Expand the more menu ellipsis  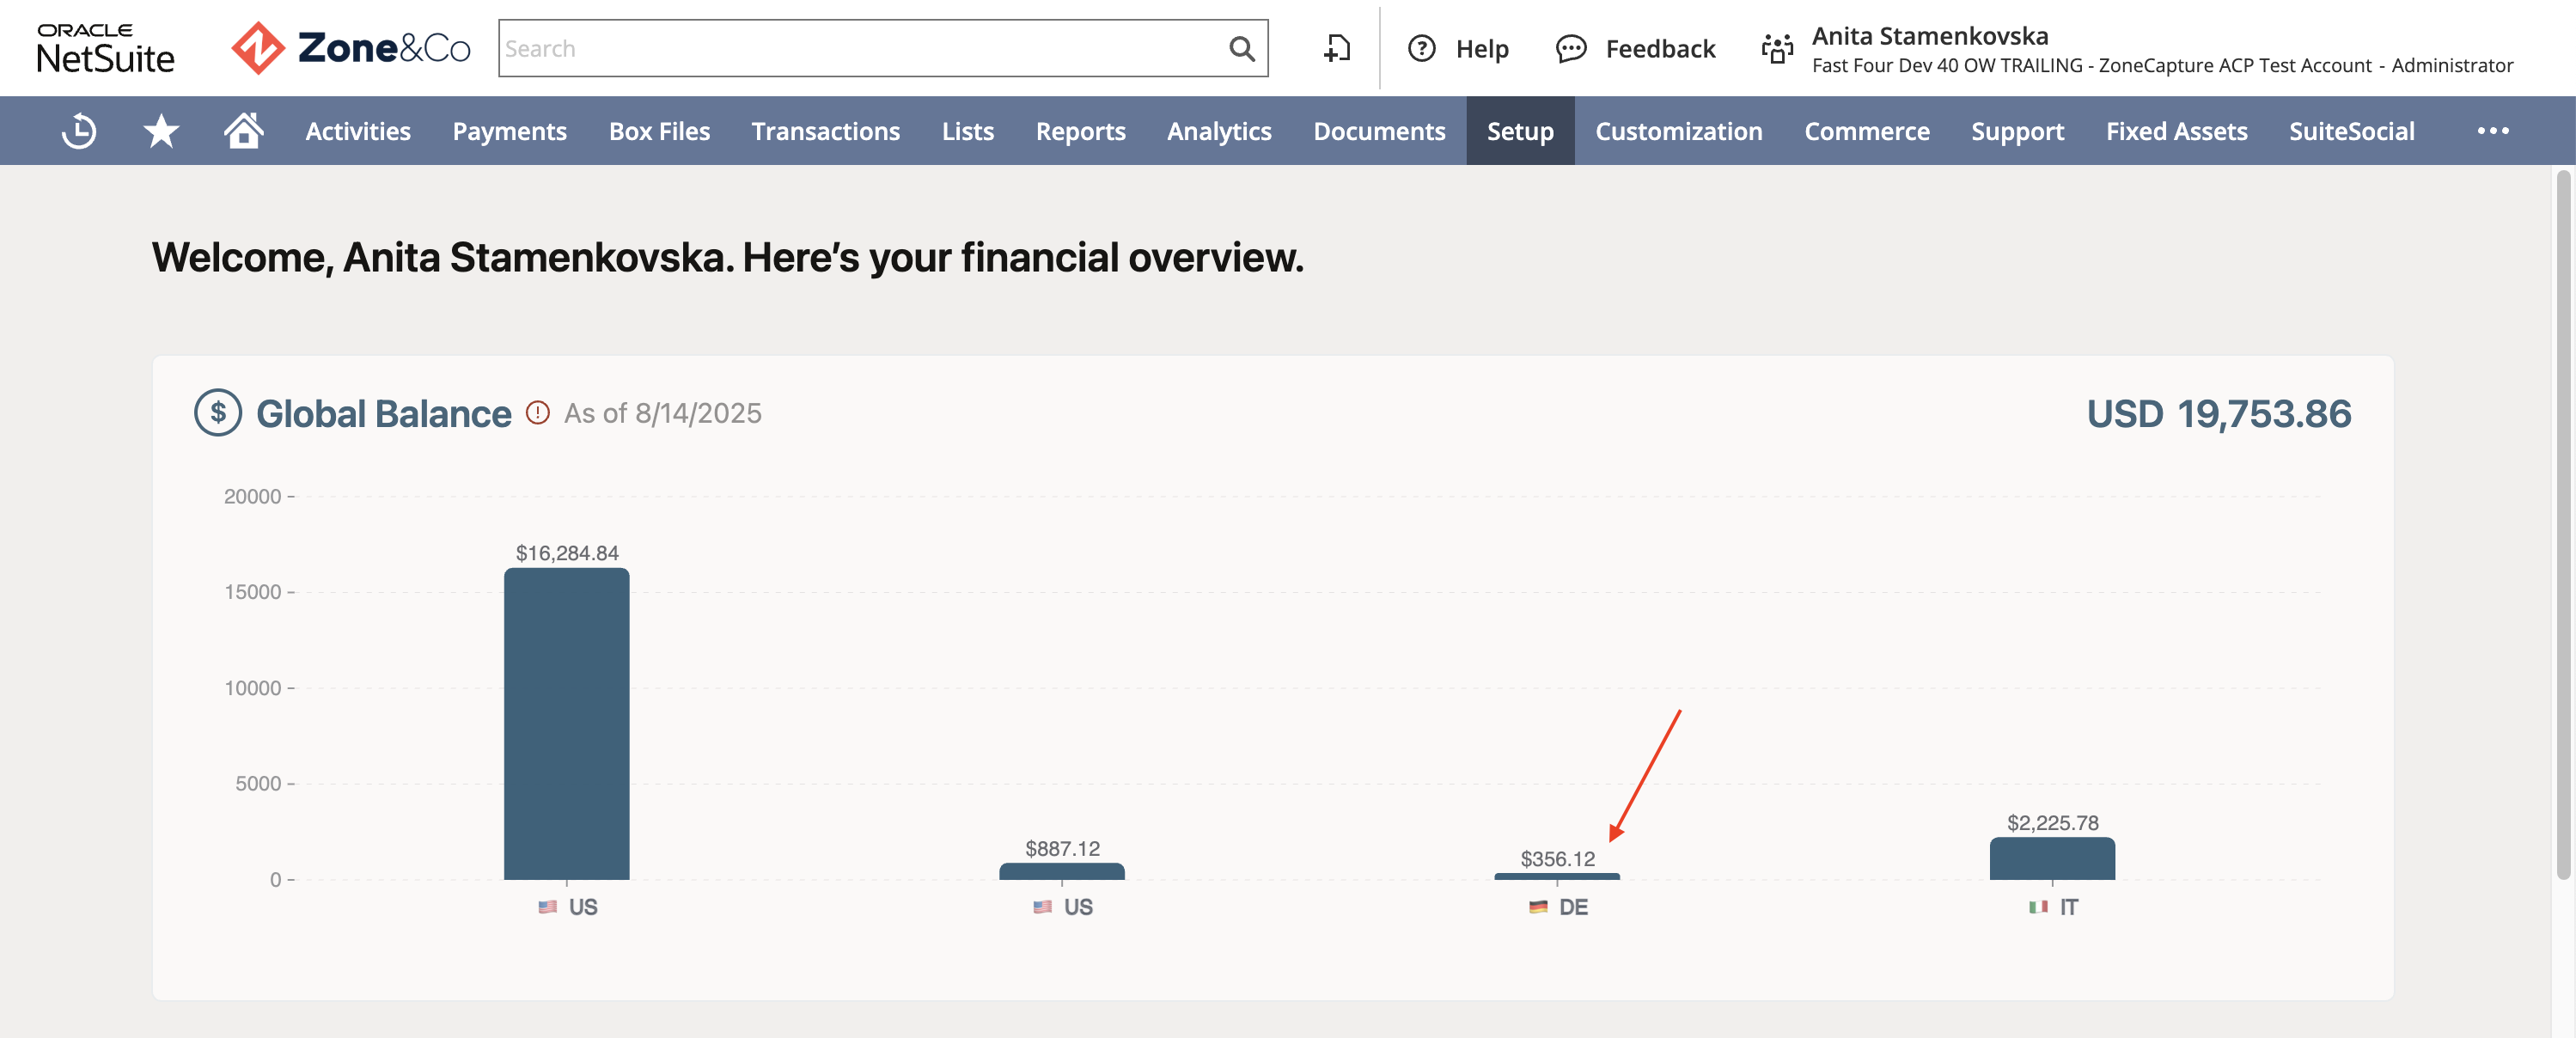2493,131
